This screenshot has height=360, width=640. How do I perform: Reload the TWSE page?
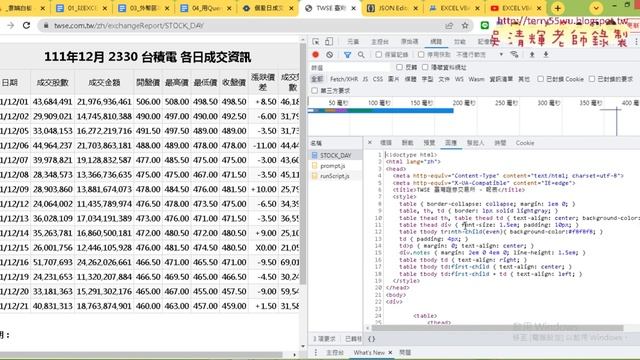click(27, 25)
